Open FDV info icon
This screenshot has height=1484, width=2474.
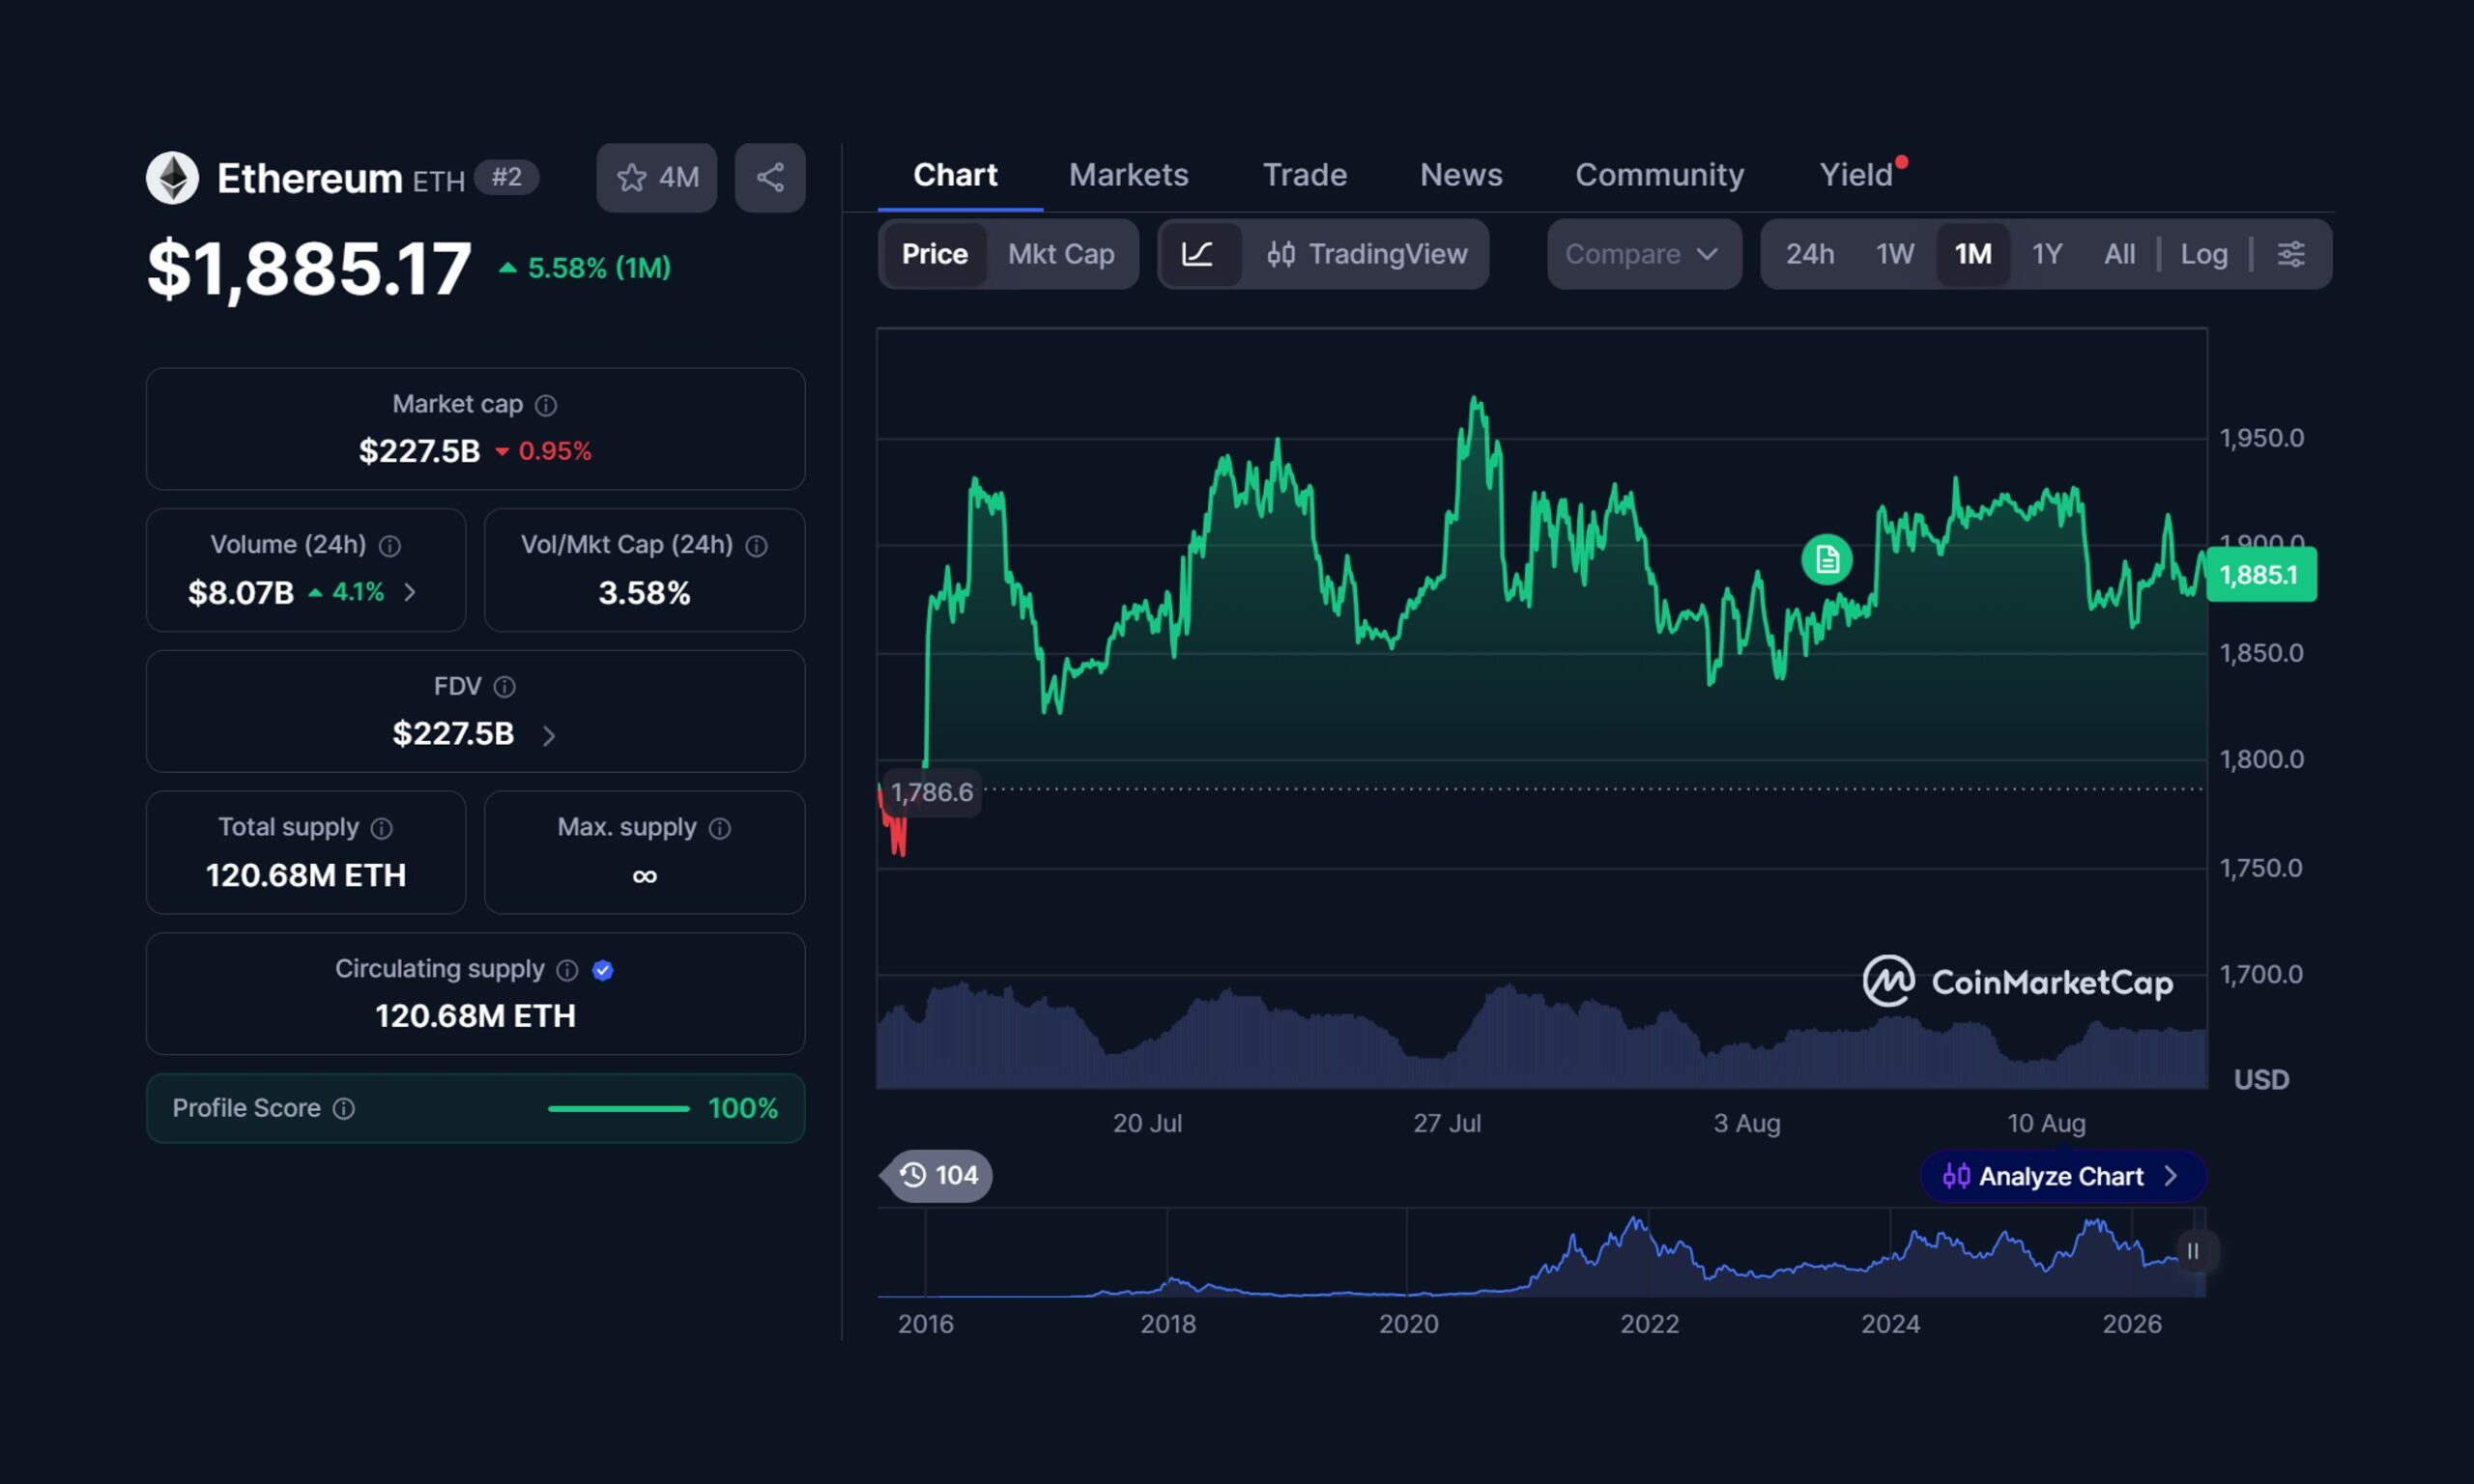coord(505,687)
